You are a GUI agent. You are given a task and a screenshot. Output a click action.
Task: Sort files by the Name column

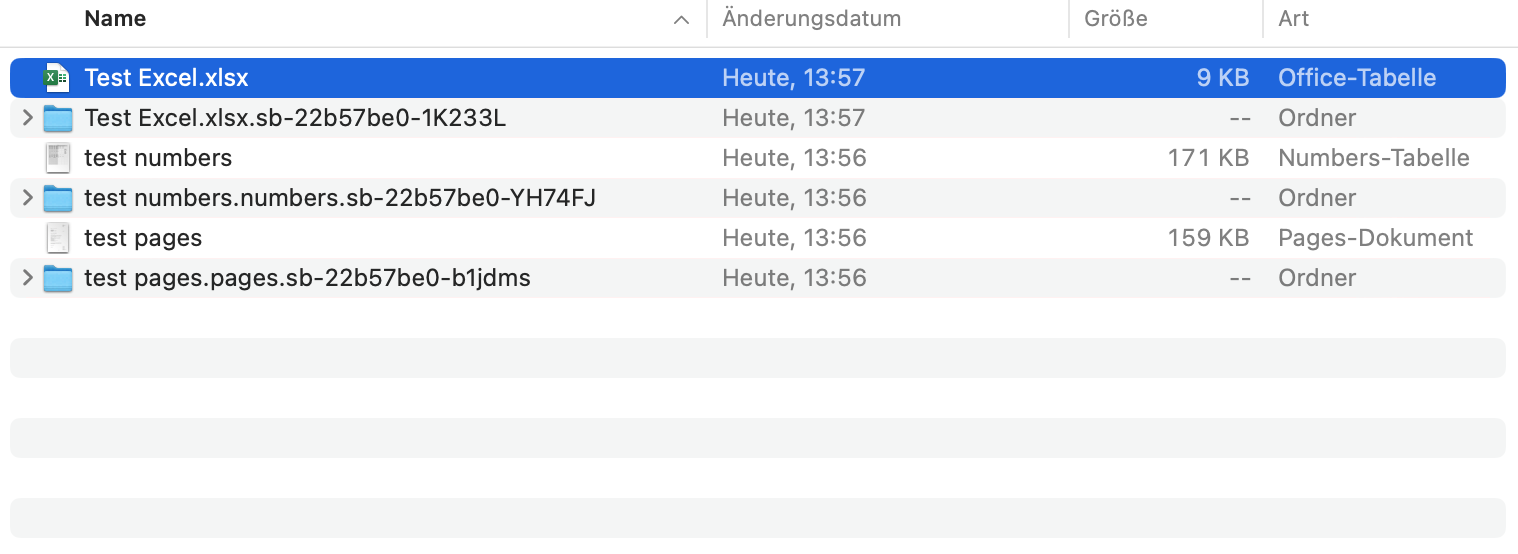[x=115, y=19]
